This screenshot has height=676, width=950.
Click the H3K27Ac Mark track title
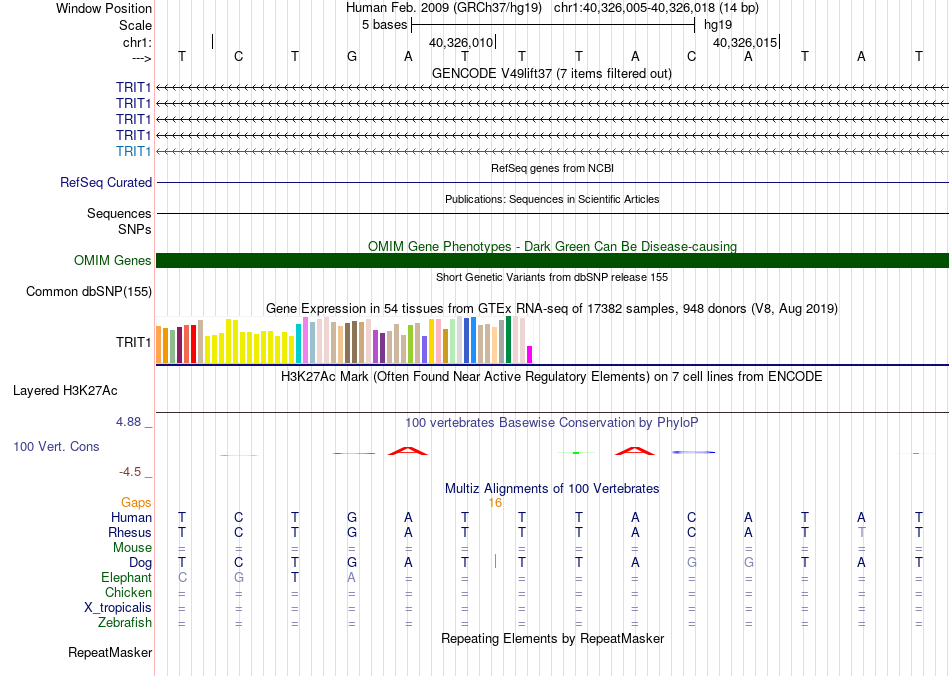pyautogui.click(x=552, y=376)
